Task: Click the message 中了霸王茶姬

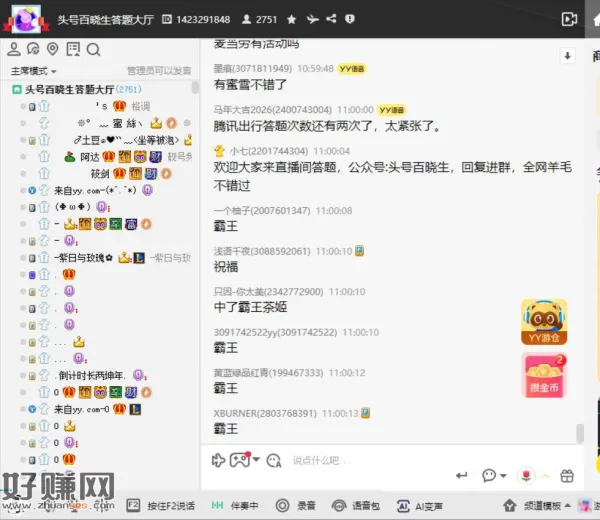Action: pyautogui.click(x=250, y=307)
